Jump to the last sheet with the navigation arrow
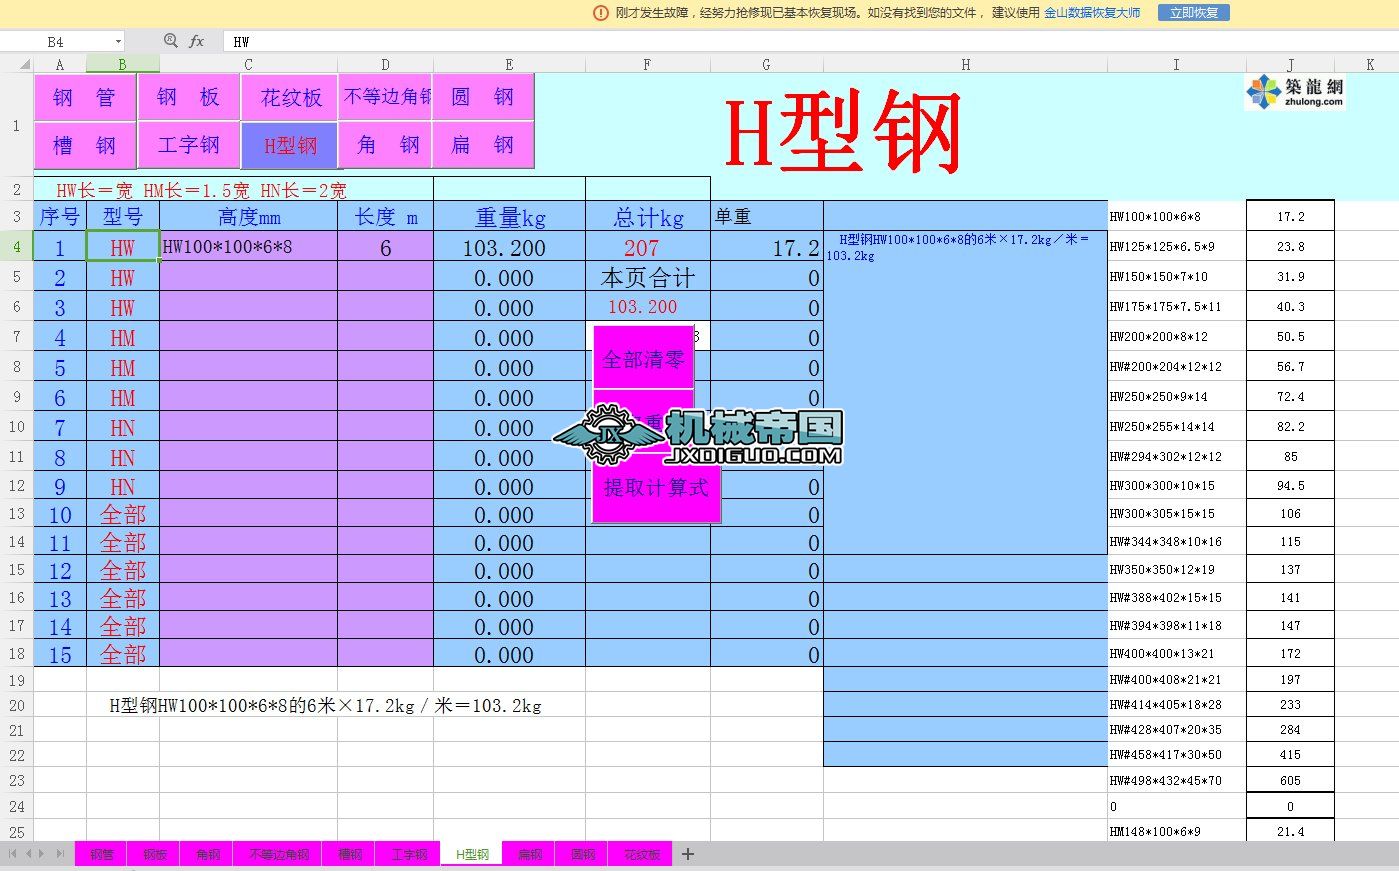This screenshot has height=871, width=1399. (x=60, y=854)
